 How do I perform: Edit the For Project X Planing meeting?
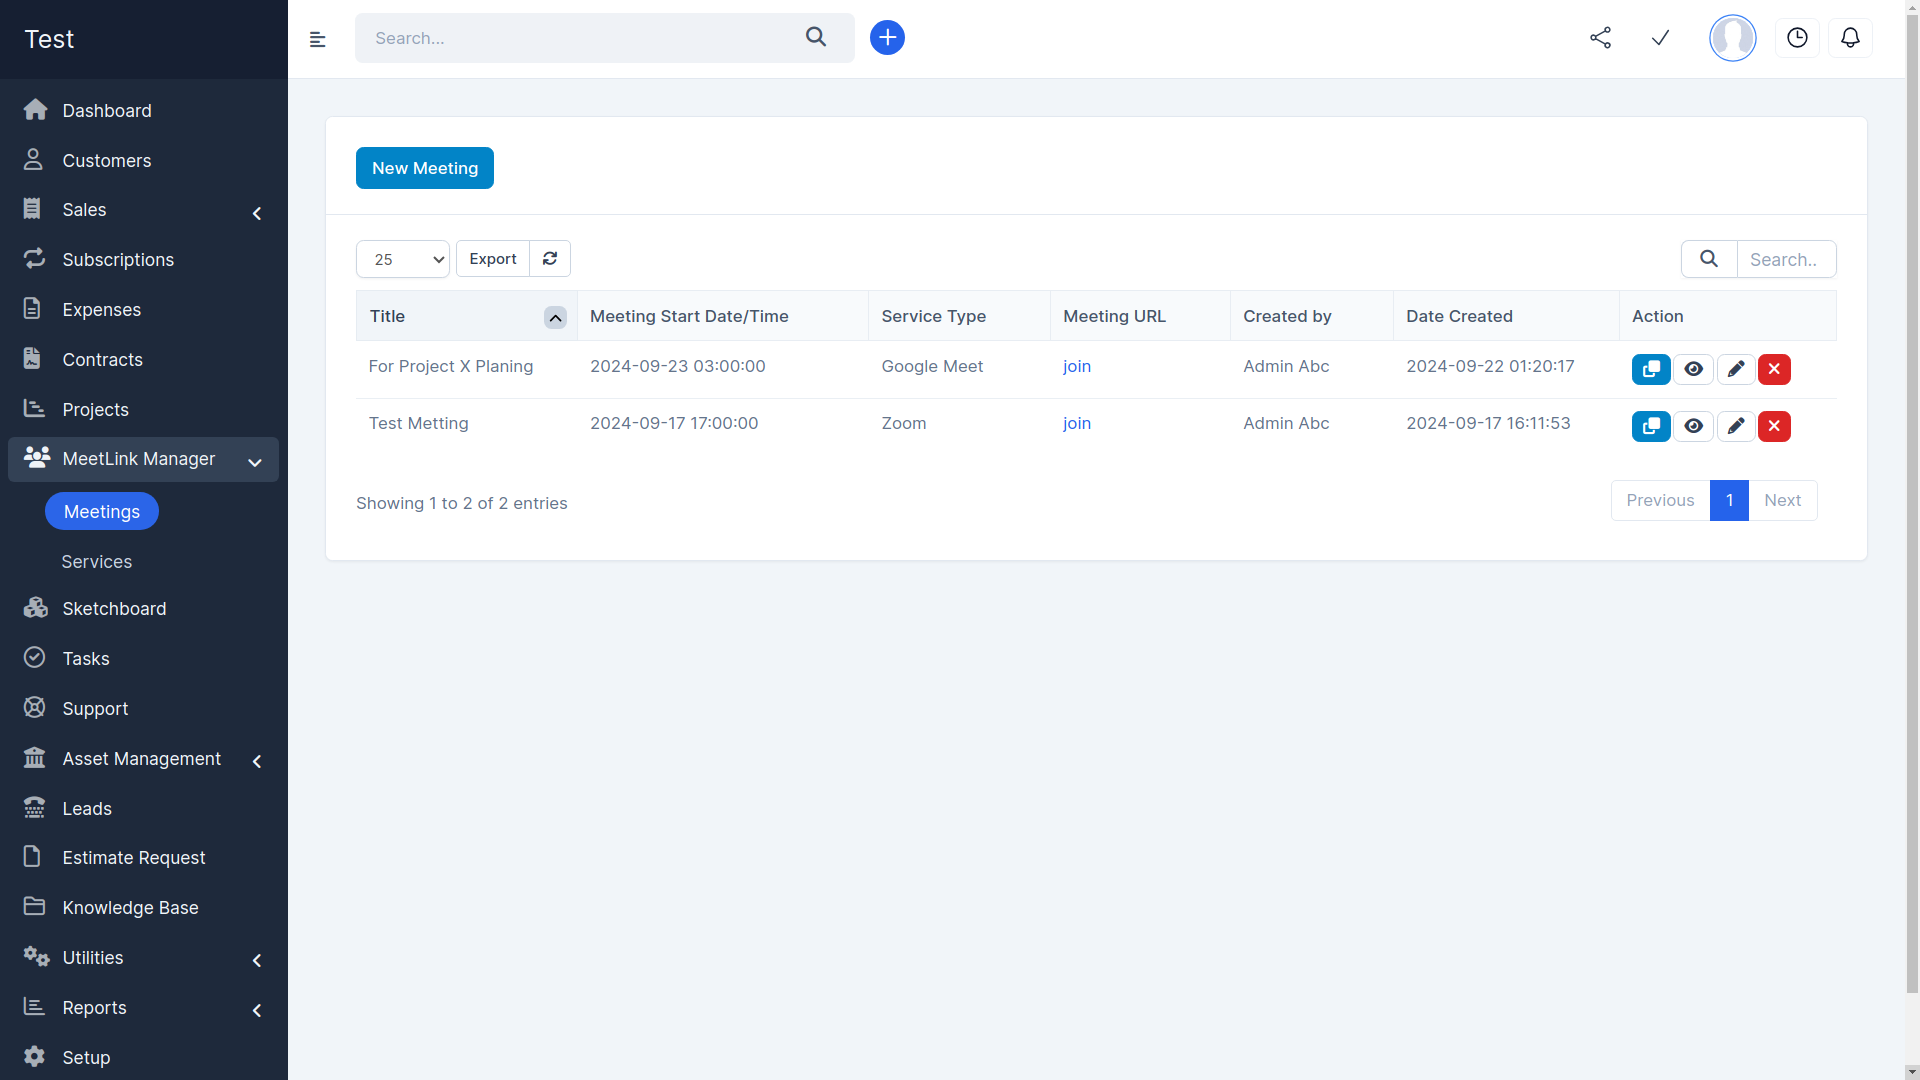[x=1735, y=369]
